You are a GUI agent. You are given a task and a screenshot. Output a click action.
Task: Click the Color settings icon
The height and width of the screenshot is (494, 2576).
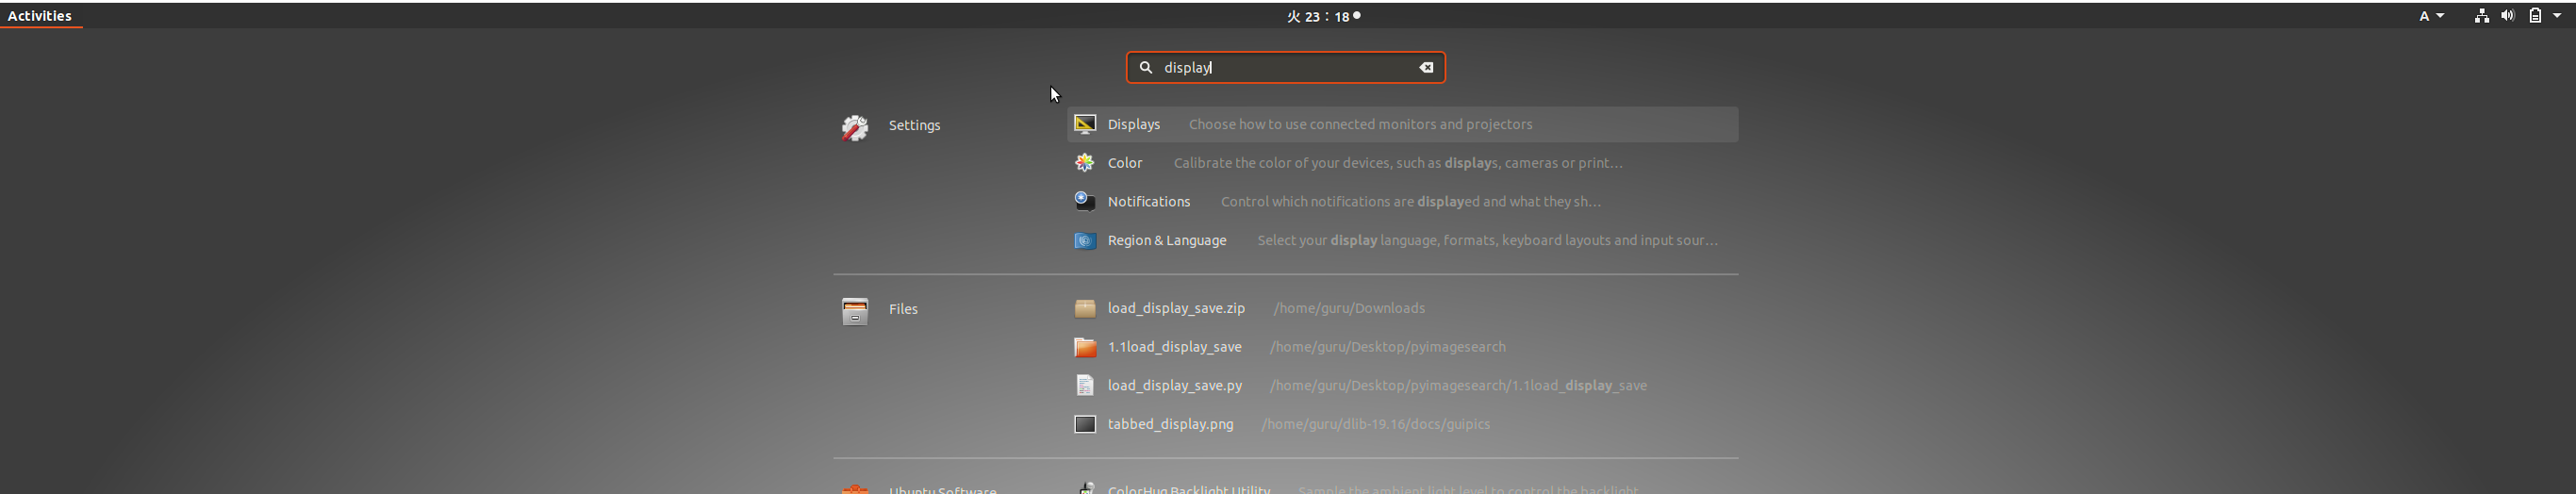tap(1084, 163)
